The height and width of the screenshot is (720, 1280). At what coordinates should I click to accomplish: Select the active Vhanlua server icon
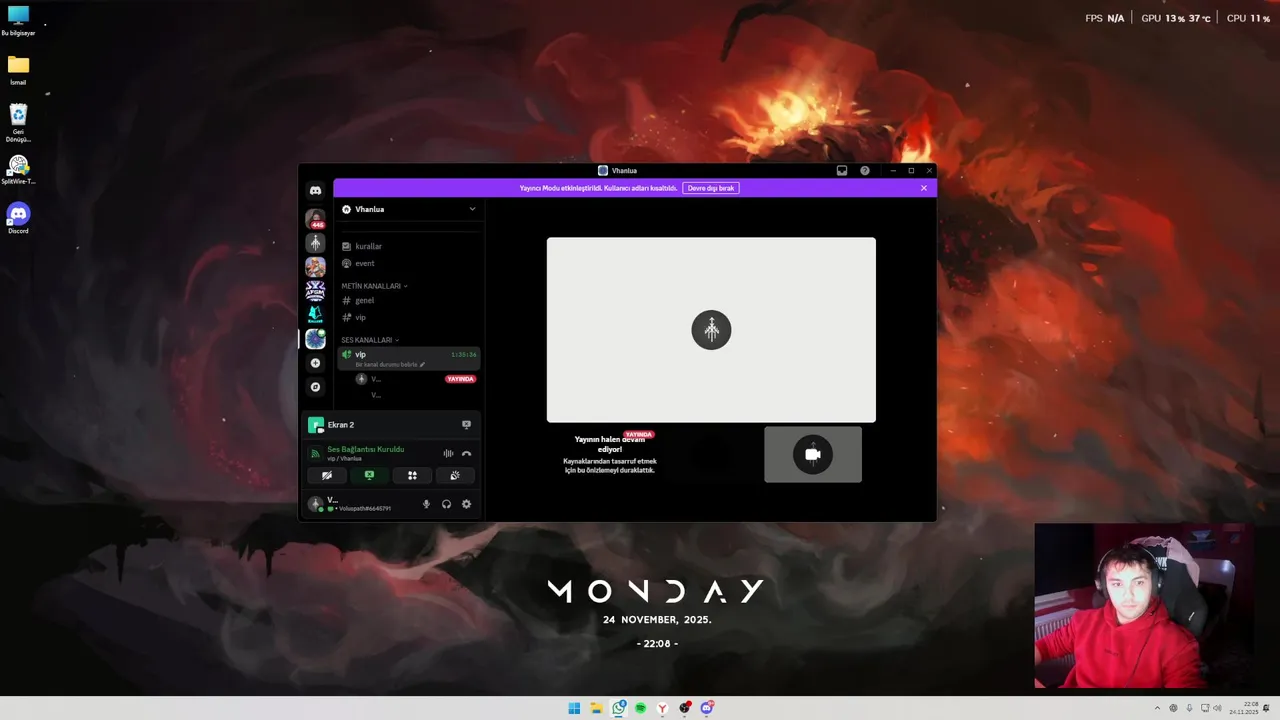(315, 339)
